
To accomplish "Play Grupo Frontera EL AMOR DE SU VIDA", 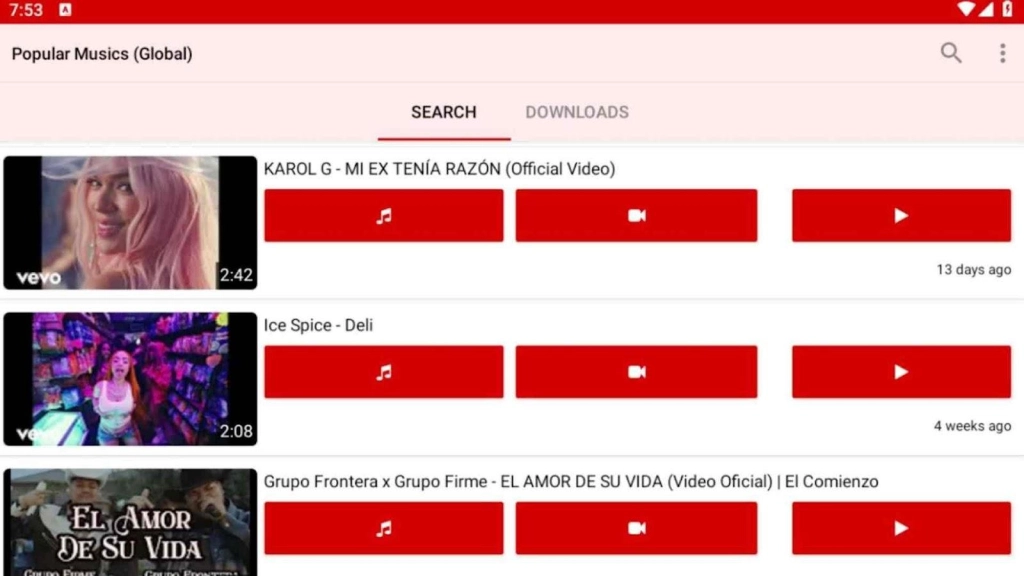I will pos(901,528).
